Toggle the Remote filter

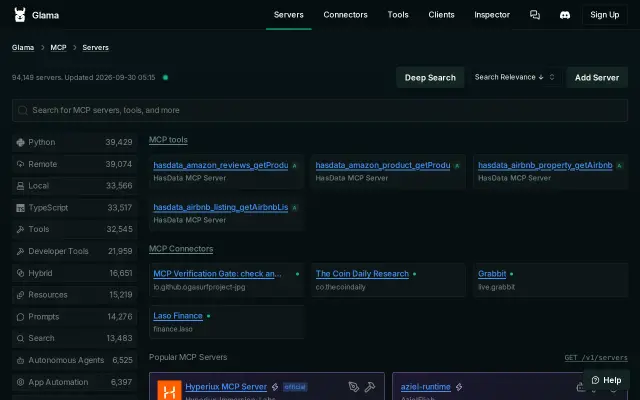click(x=74, y=164)
